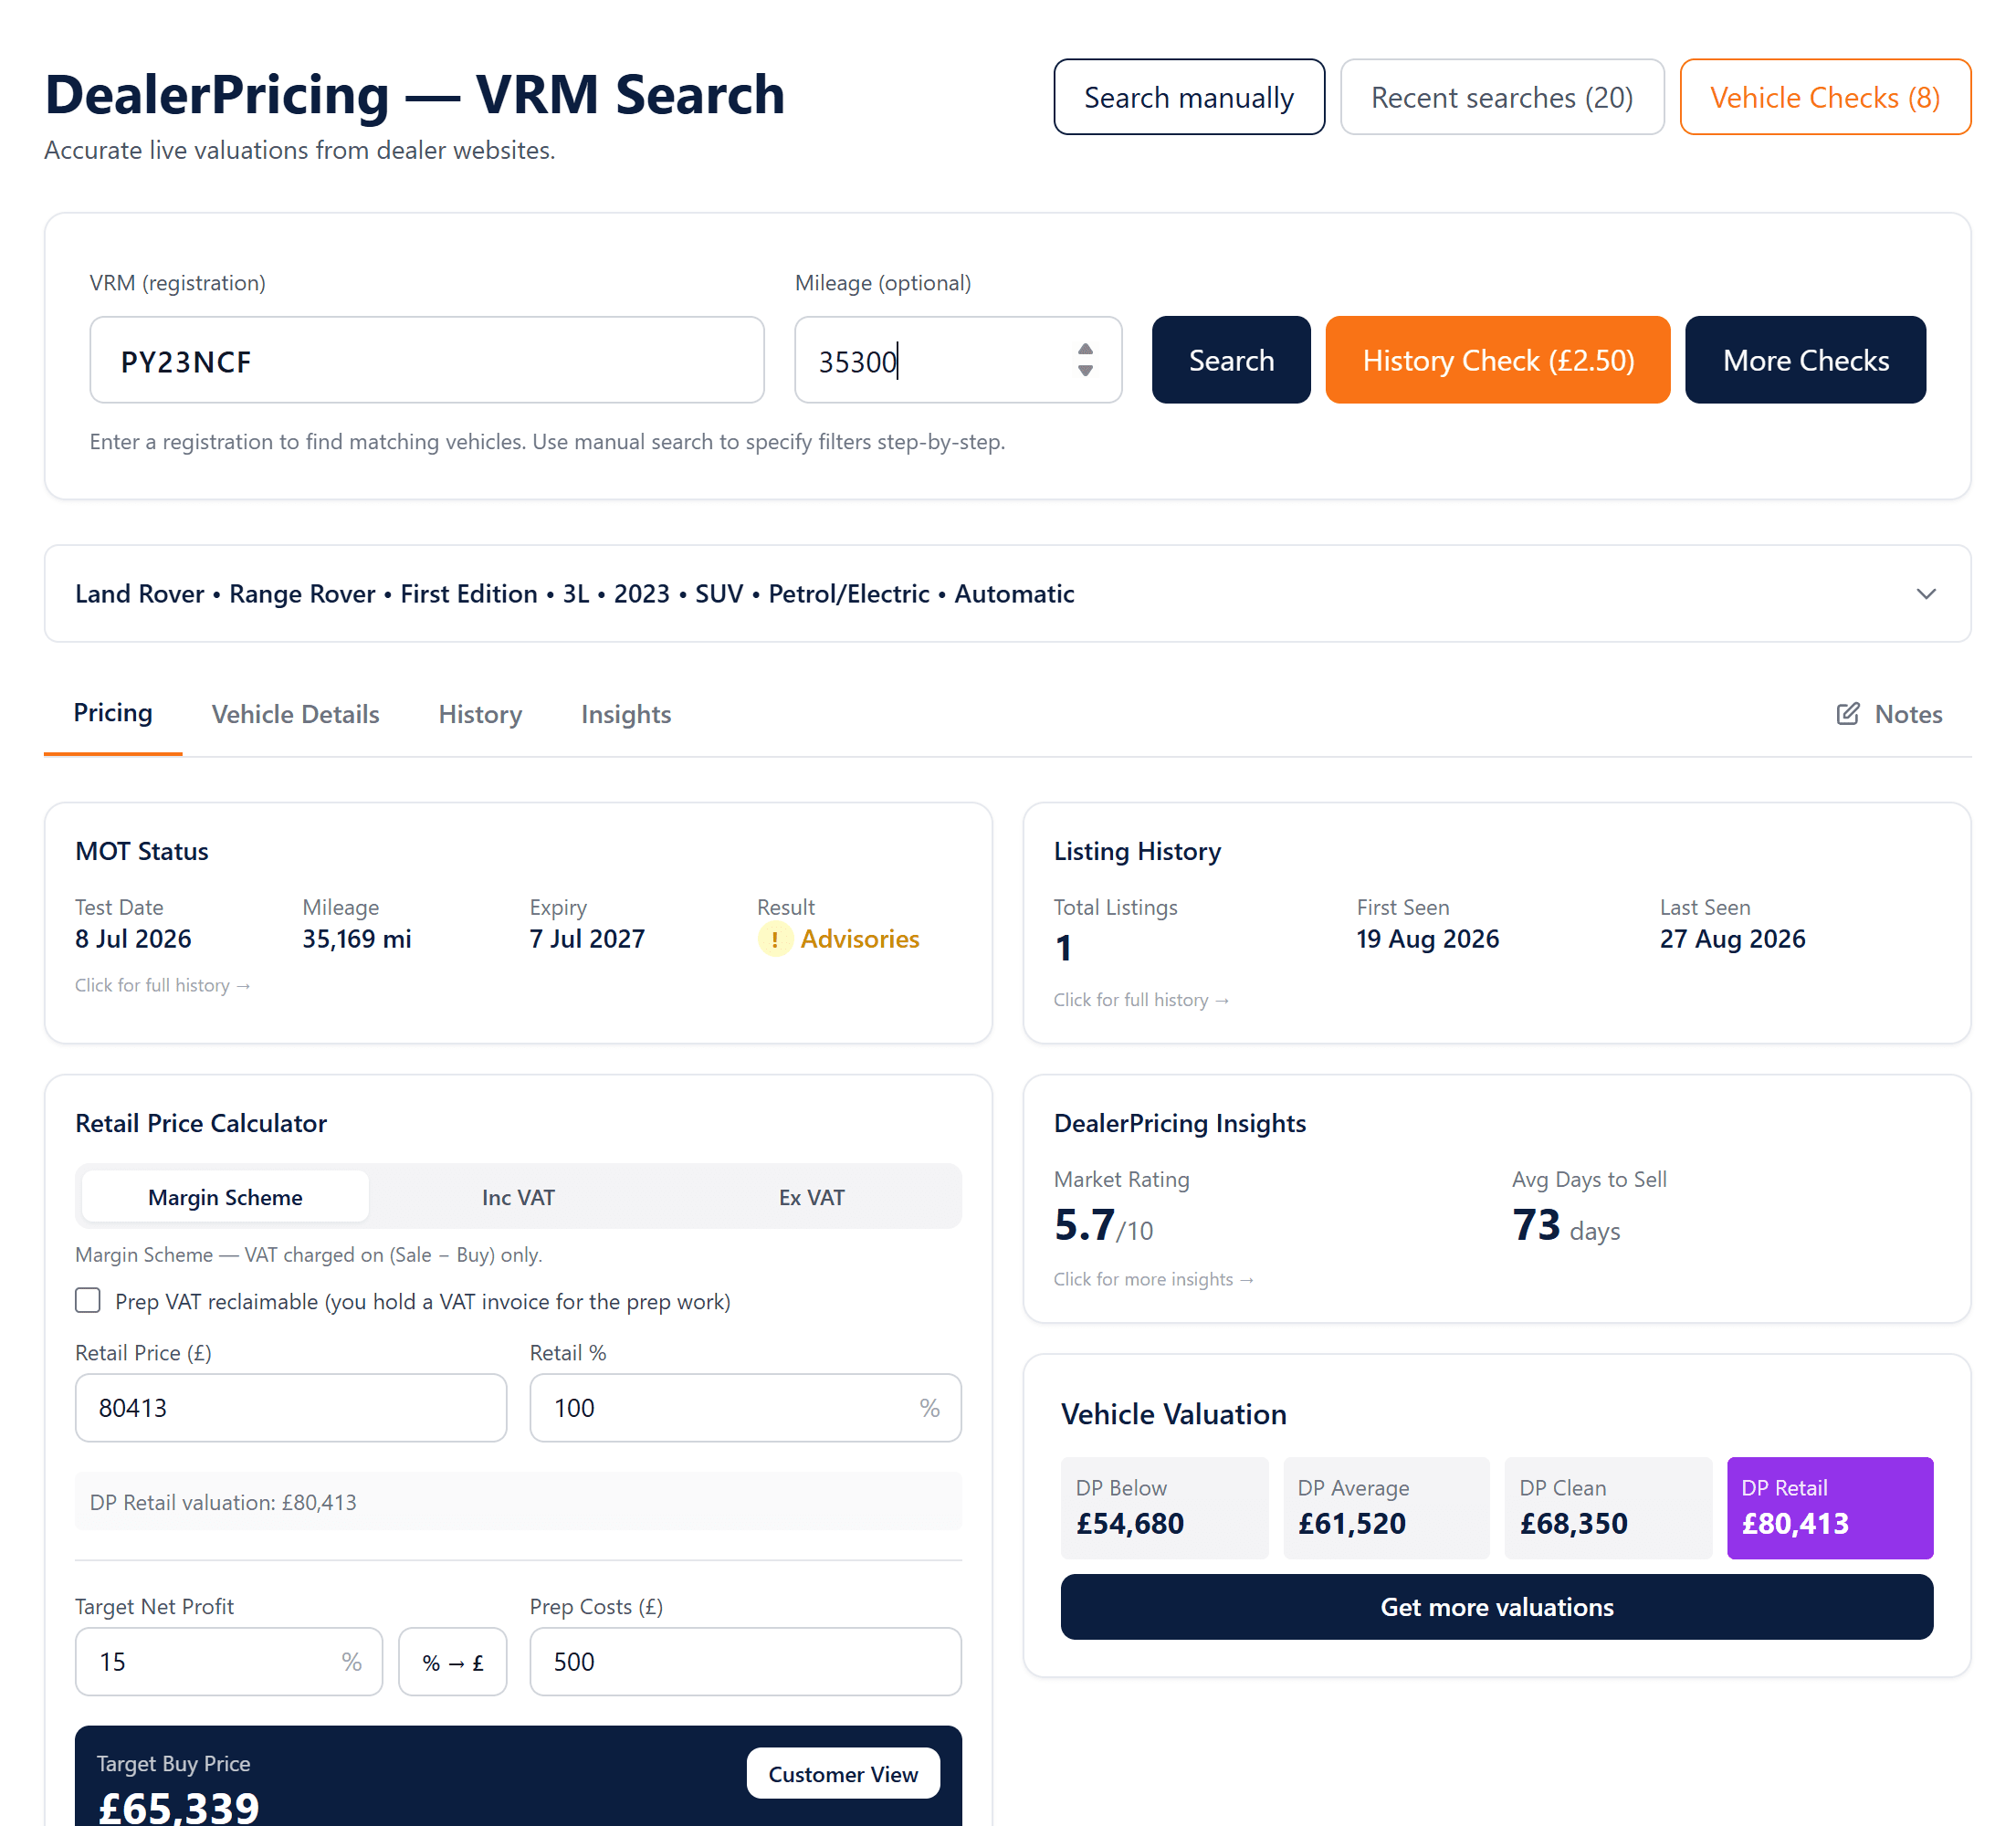The width and height of the screenshot is (2016, 1826).
Task: Click the Advisories result text
Action: [859, 939]
